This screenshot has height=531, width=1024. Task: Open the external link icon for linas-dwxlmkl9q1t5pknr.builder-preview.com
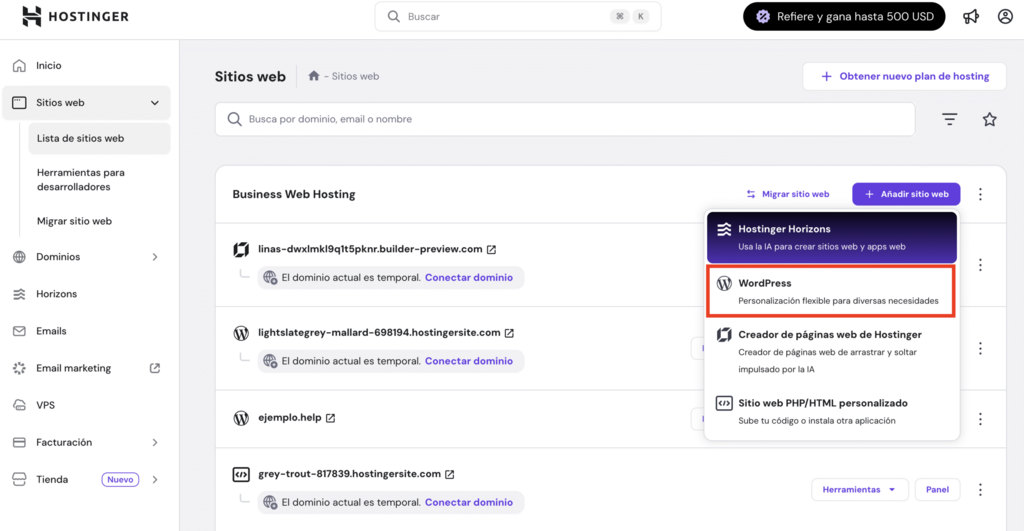492,249
